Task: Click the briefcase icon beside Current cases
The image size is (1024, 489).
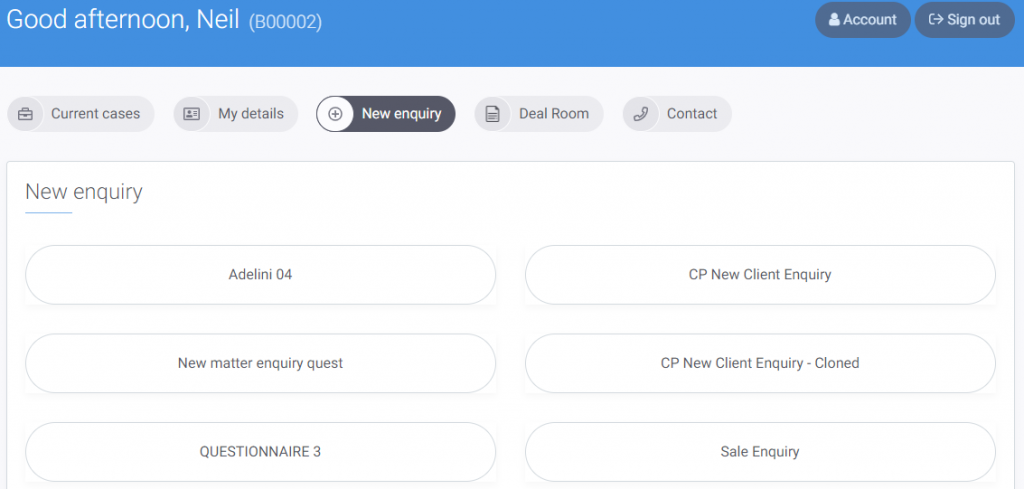Action: click(x=25, y=114)
